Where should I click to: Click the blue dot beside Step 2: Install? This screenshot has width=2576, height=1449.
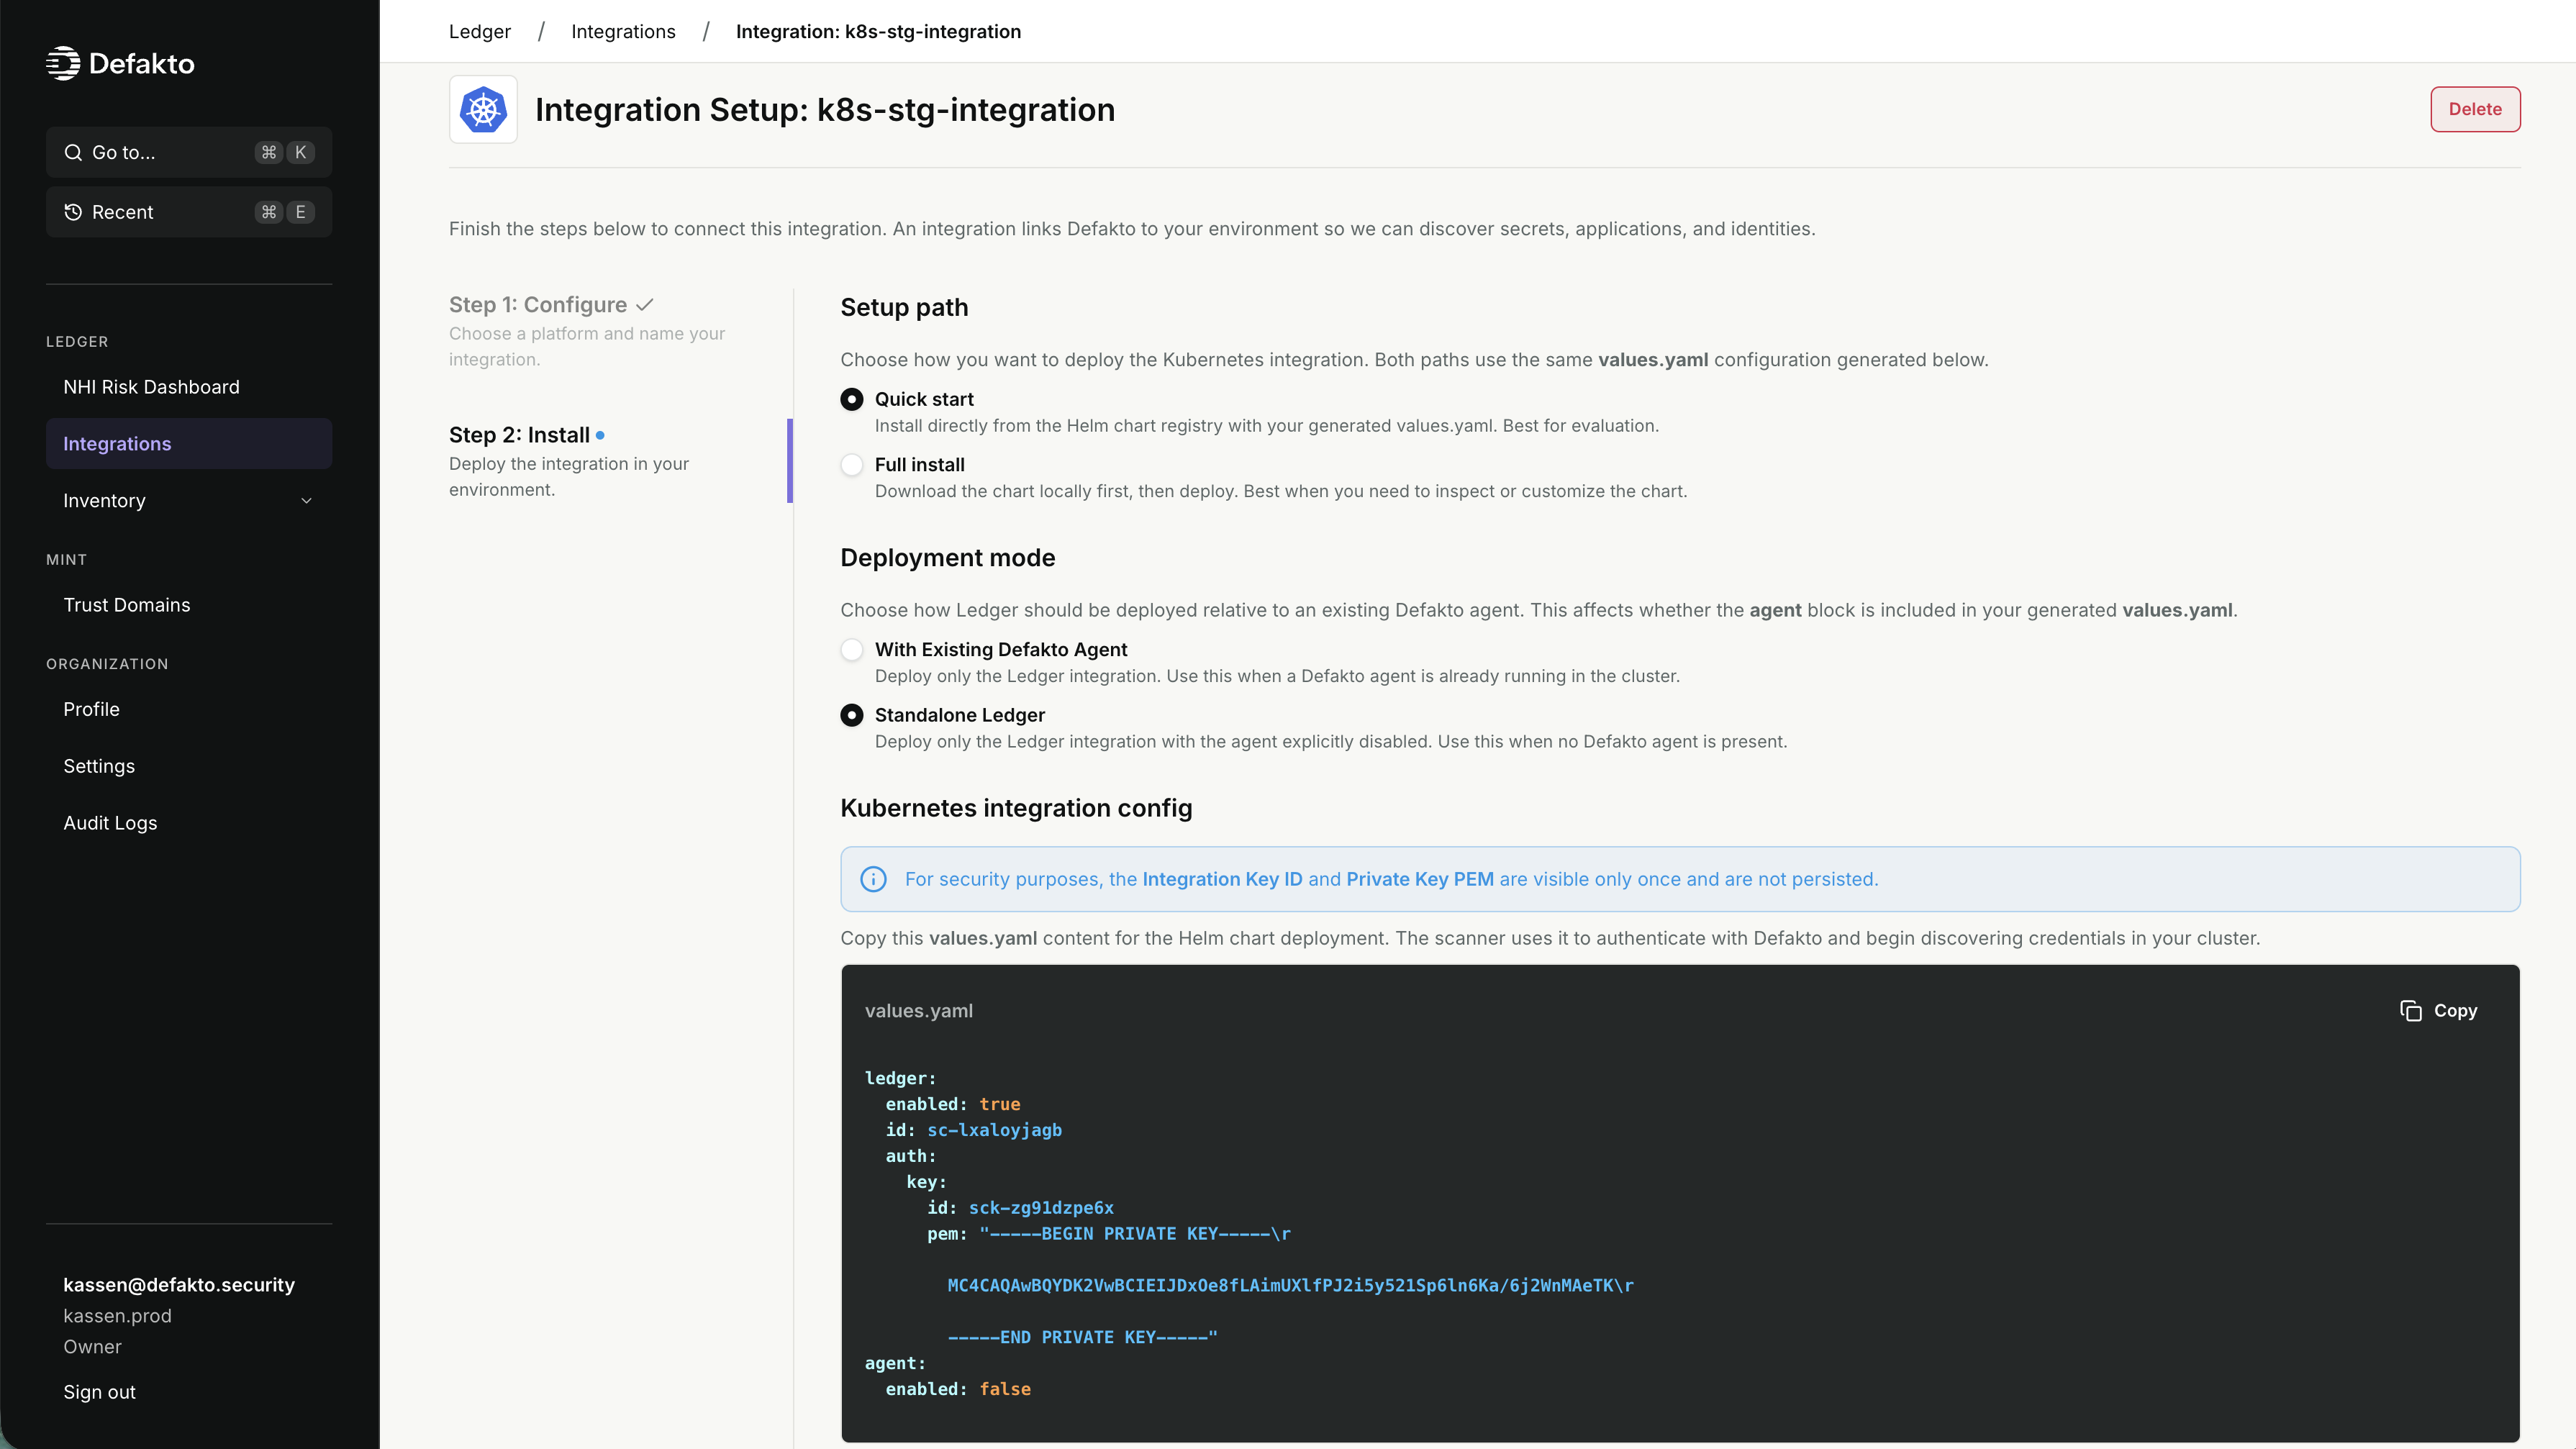600,435
